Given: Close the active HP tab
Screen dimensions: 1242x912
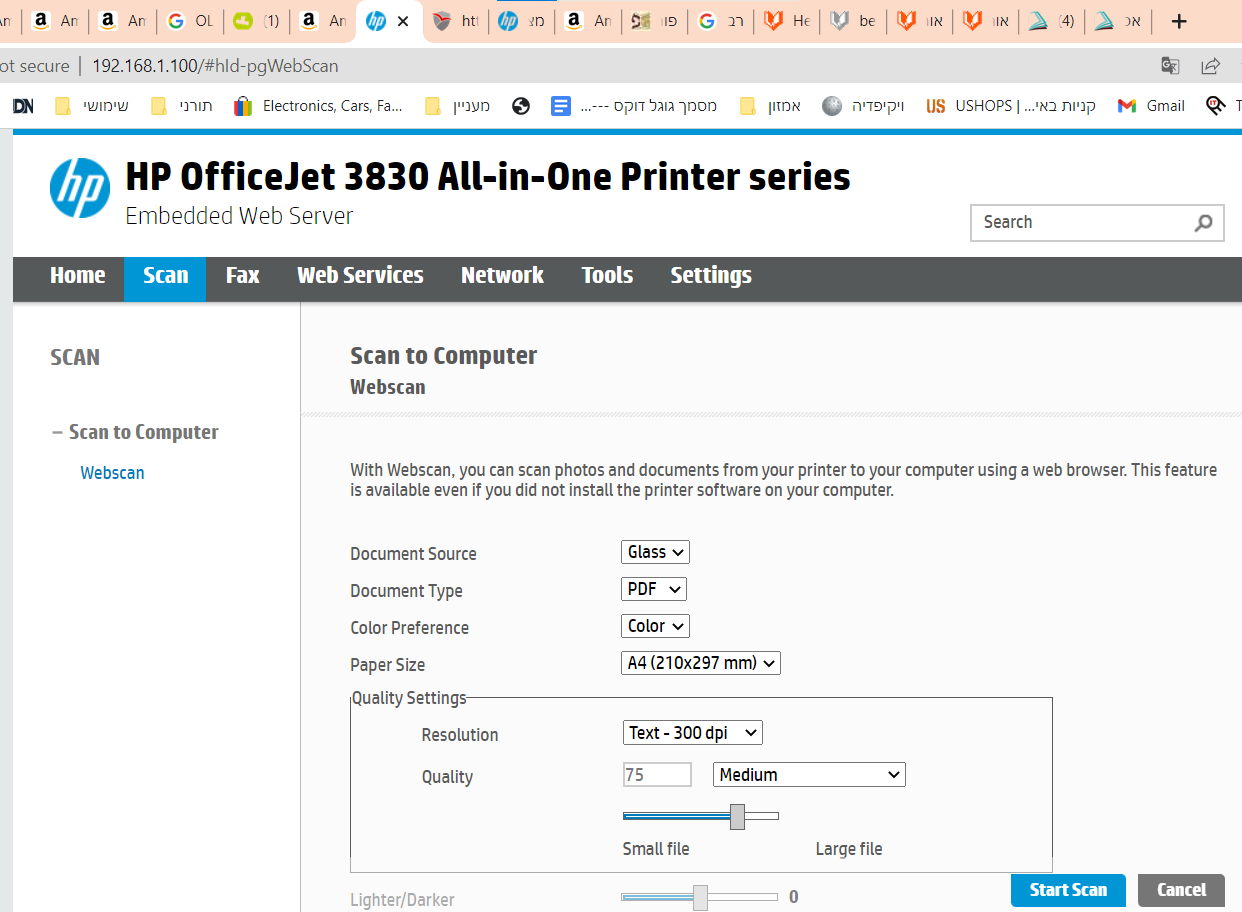Looking at the screenshot, I should pos(403,21).
